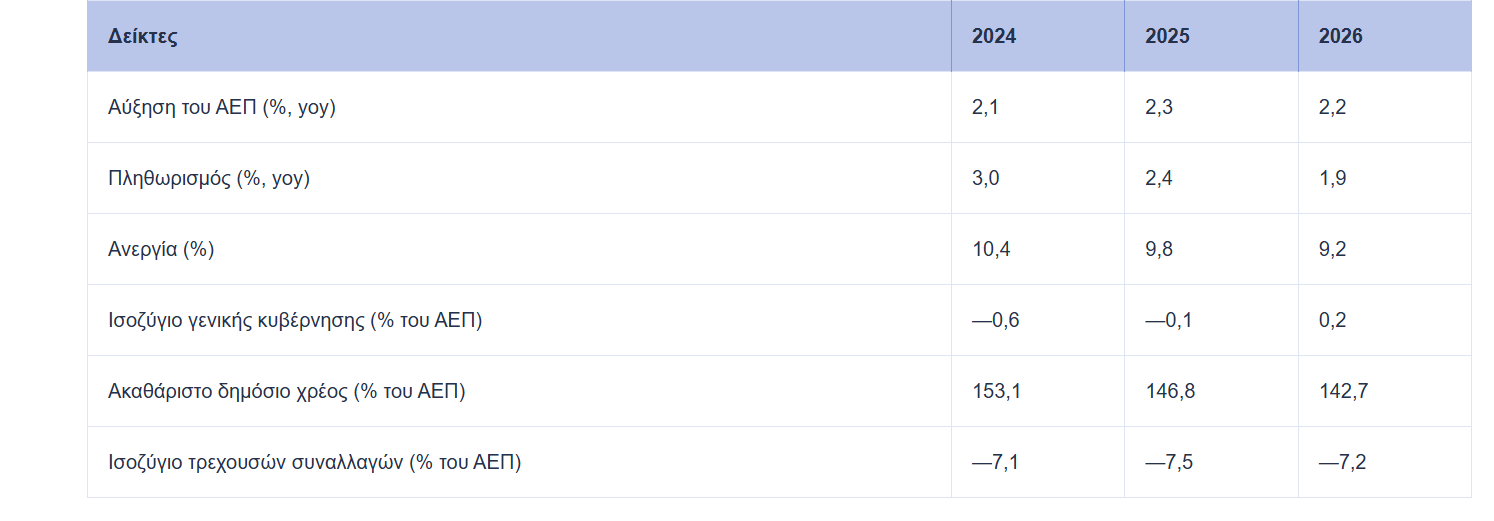Click the 2024 public debt value 153,1
The height and width of the screenshot is (521, 1494).
coord(996,392)
